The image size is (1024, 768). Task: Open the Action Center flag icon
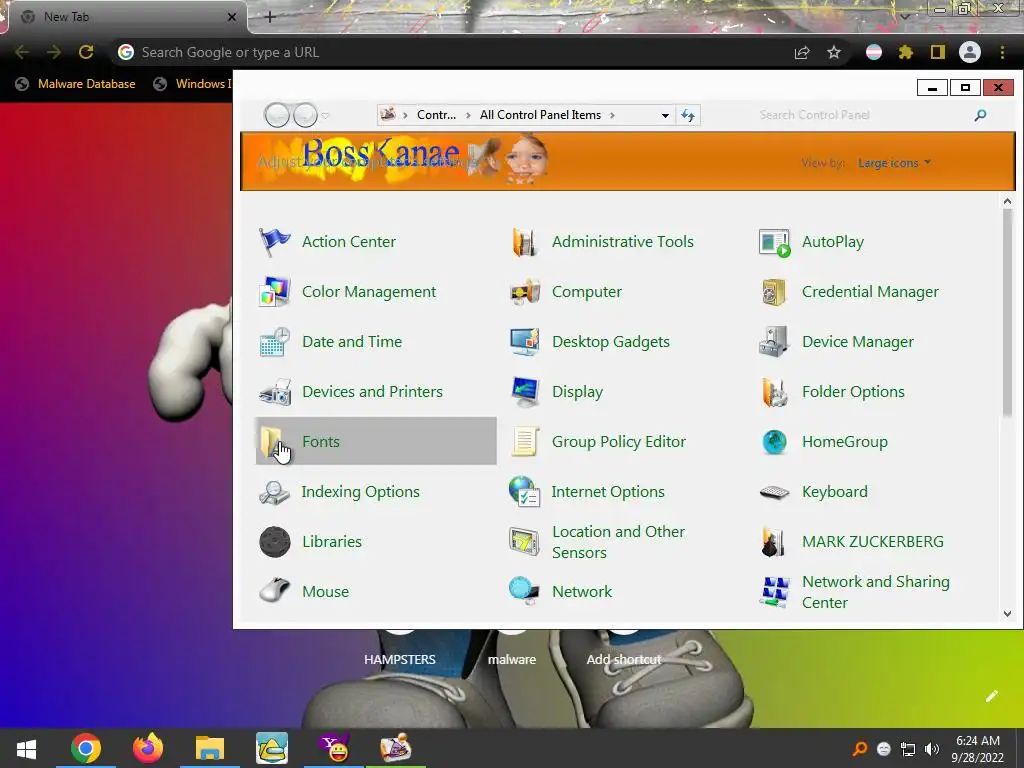tap(274, 242)
